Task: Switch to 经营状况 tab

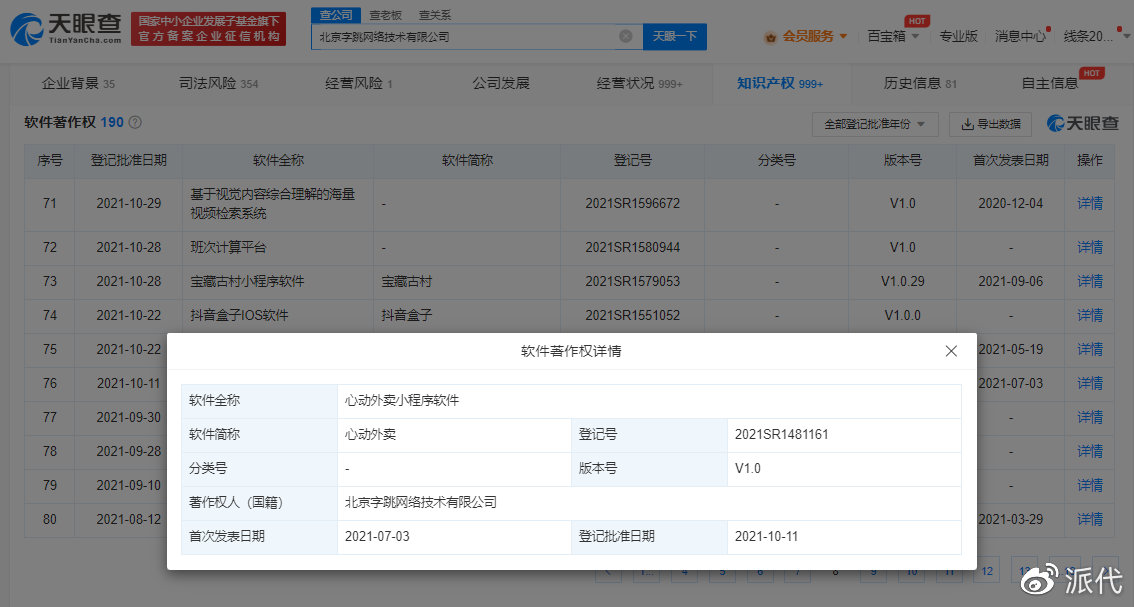Action: pyautogui.click(x=639, y=83)
